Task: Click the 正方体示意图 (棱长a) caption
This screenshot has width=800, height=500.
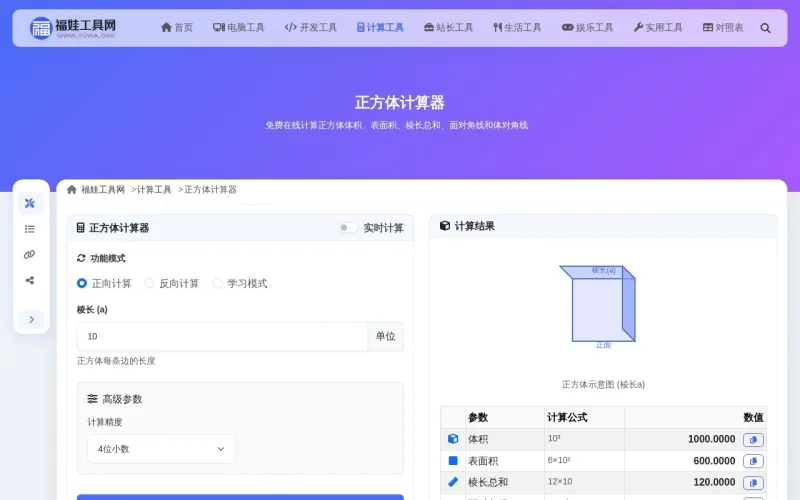Action: [x=603, y=385]
